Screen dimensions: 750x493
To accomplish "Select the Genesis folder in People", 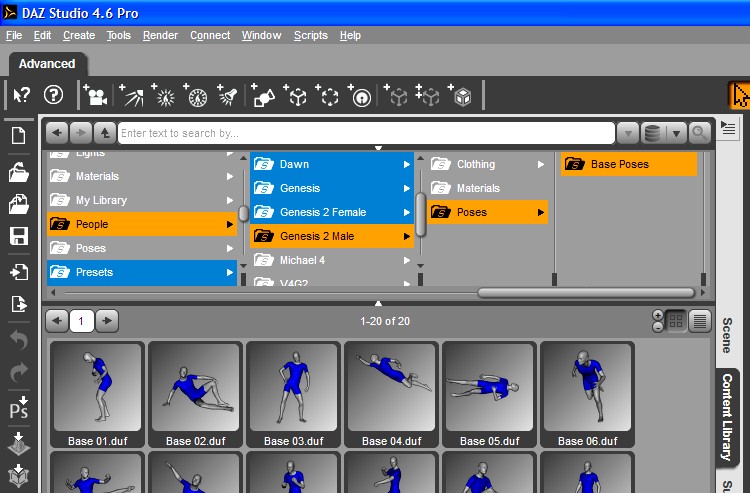I will pyautogui.click(x=331, y=188).
